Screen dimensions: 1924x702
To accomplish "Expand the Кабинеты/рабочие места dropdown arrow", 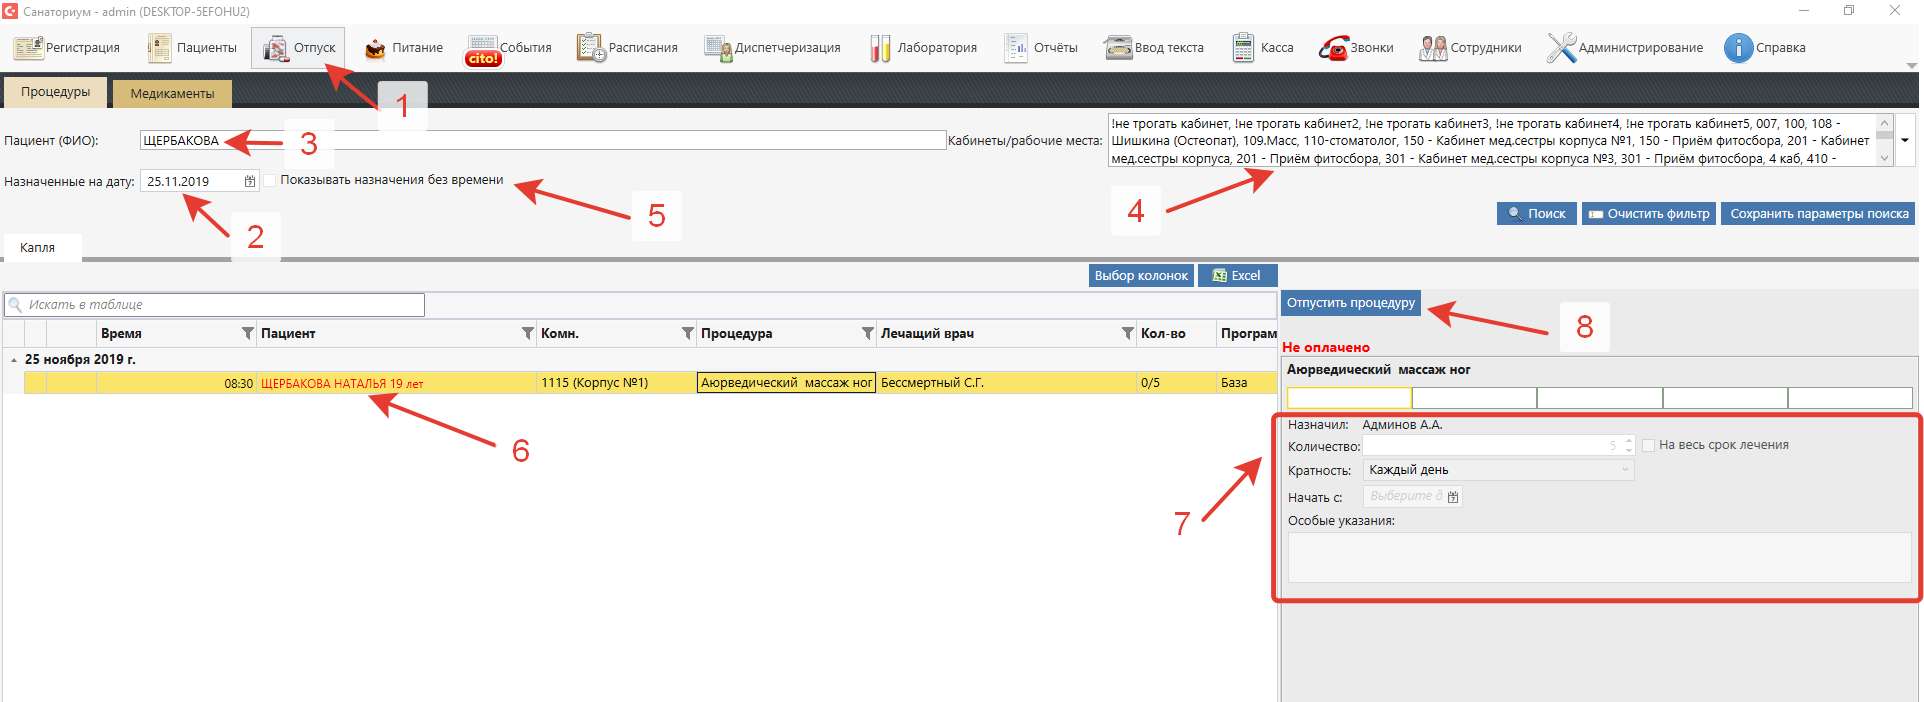I will [x=1905, y=140].
